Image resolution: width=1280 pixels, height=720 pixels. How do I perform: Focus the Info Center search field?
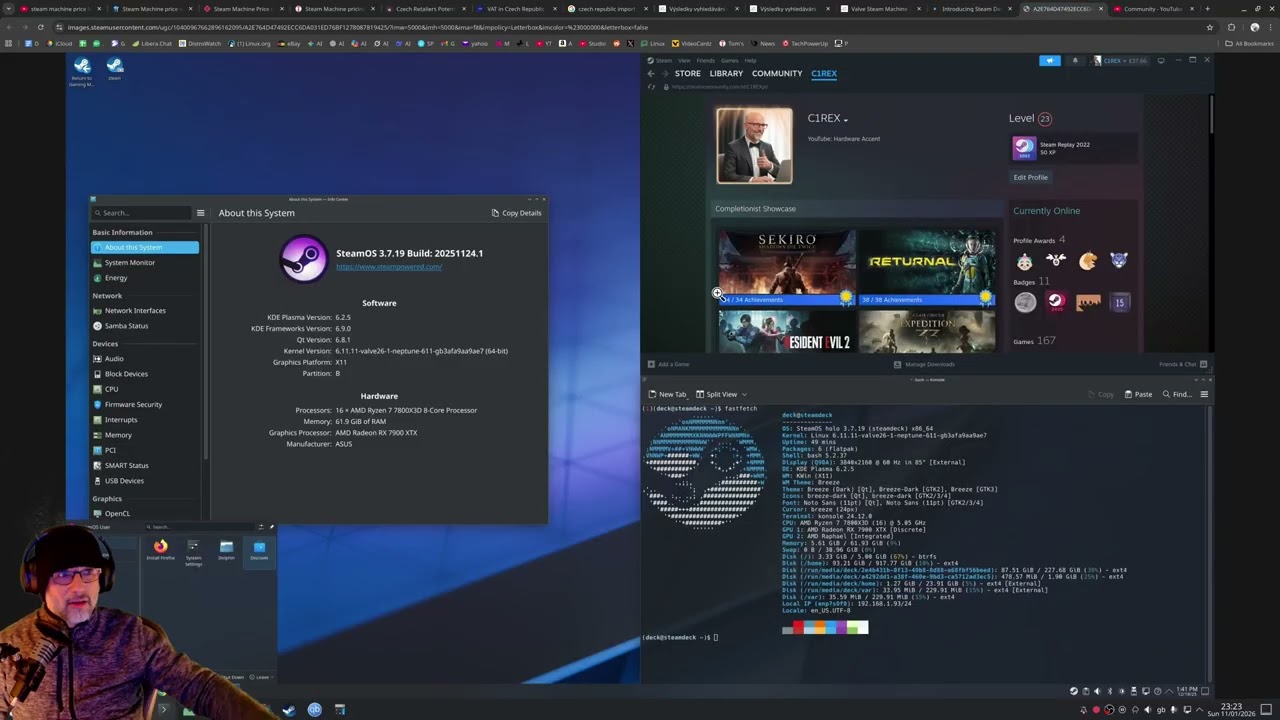(142, 213)
